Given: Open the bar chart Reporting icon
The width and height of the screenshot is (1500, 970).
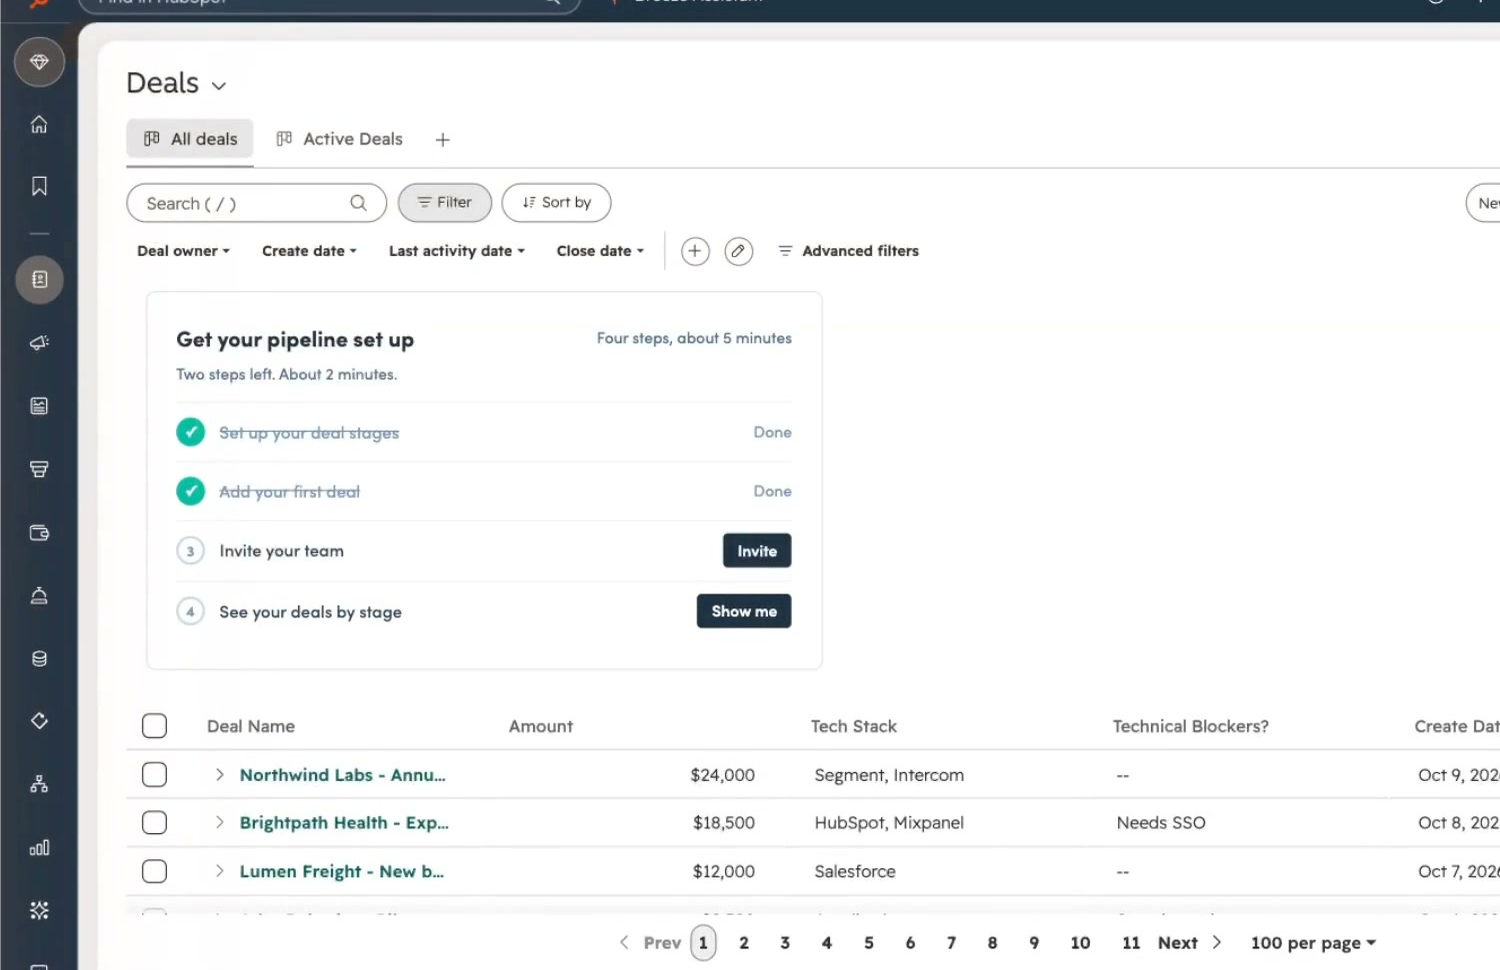Looking at the screenshot, I should pos(39,848).
